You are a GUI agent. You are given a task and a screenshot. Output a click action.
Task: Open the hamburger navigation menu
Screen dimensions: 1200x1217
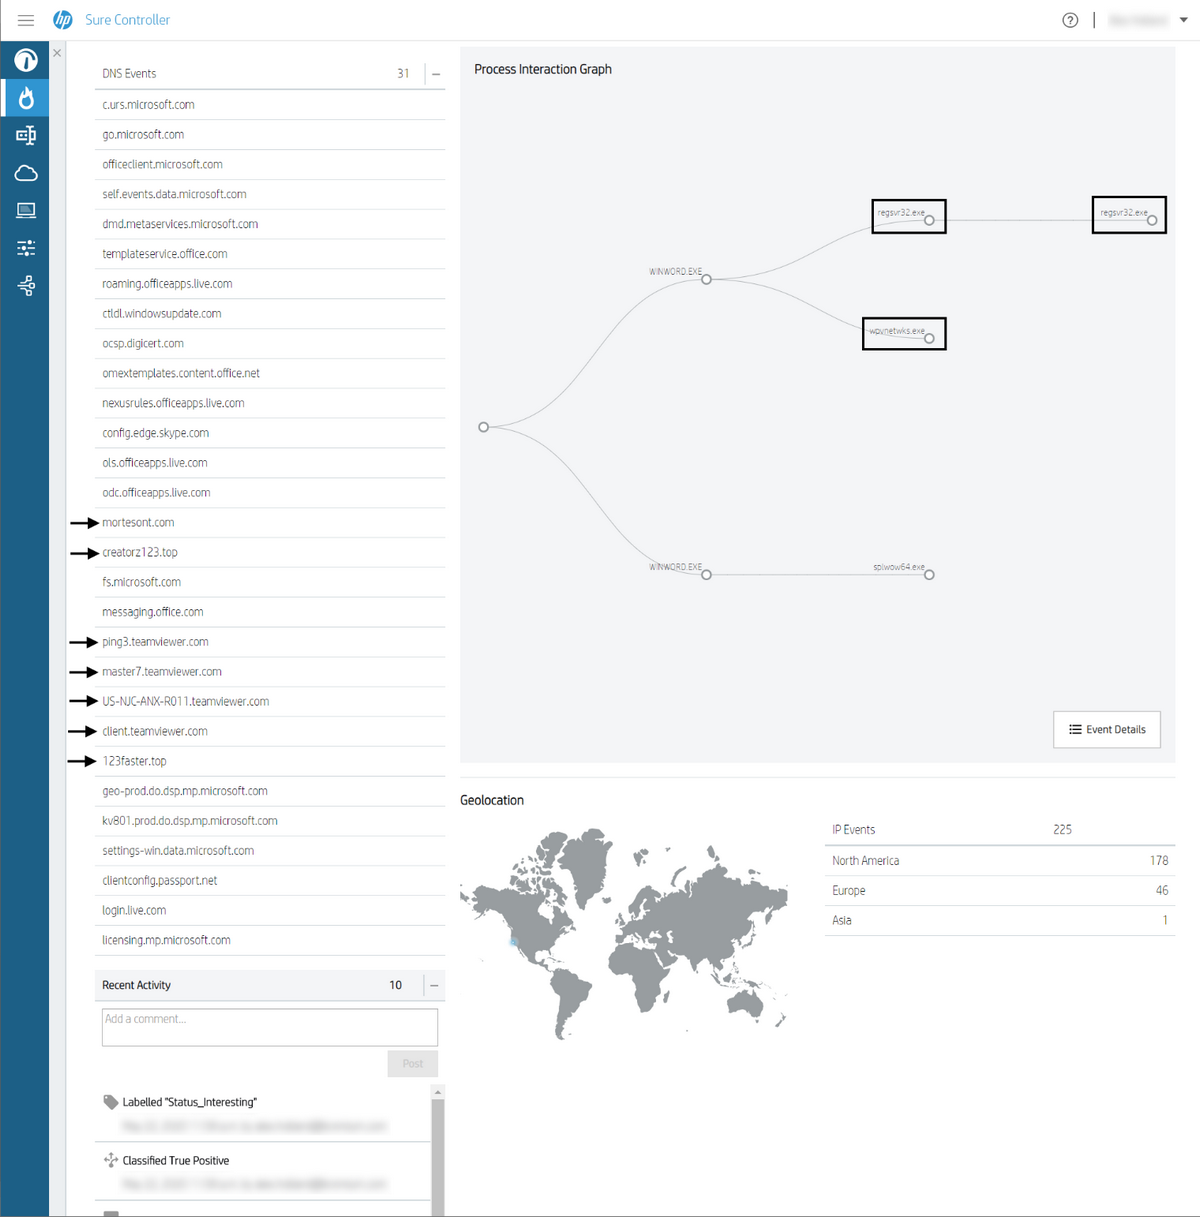click(26, 20)
